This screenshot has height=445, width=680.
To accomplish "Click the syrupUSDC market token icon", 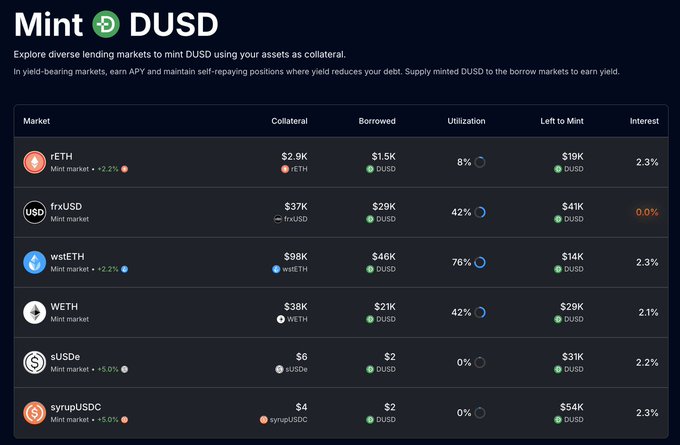I will pos(35,413).
